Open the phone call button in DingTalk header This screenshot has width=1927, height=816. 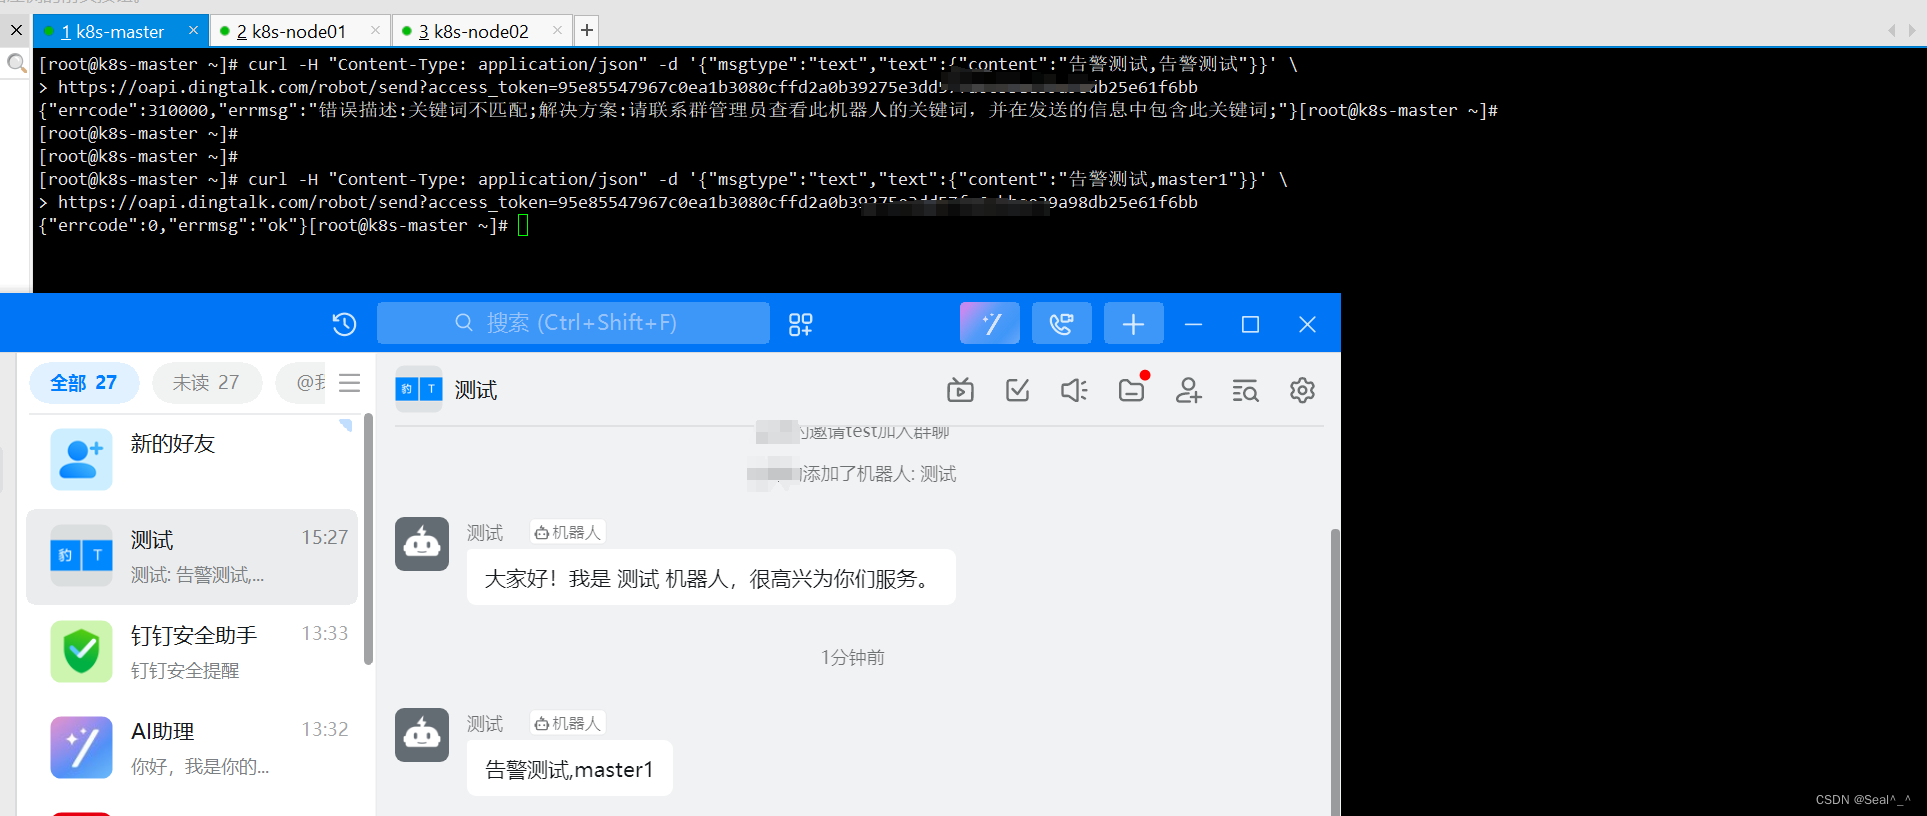1061,323
